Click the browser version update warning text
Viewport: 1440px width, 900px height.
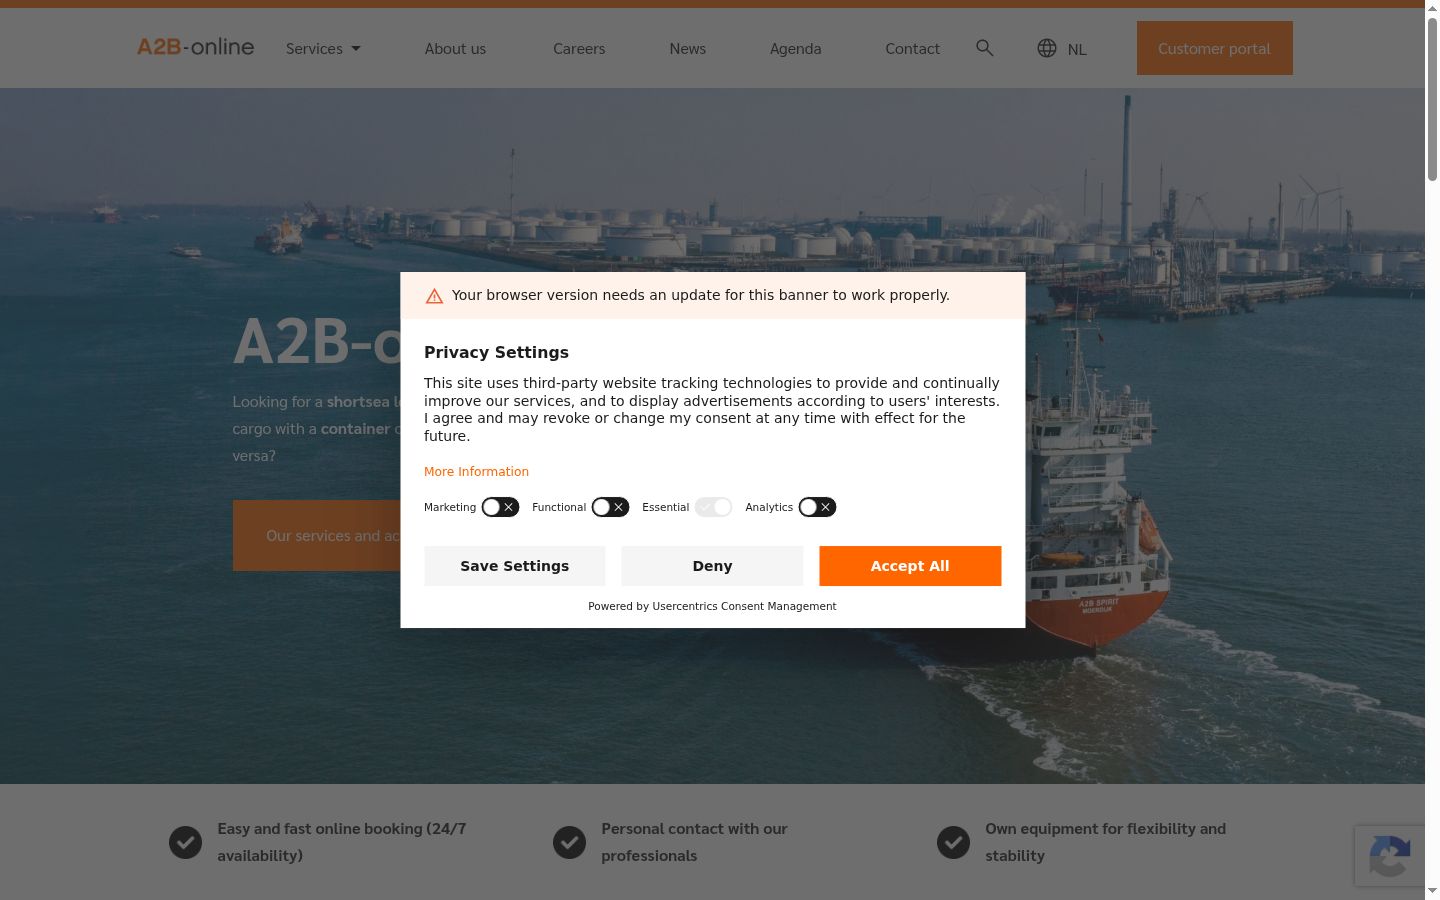pos(700,295)
